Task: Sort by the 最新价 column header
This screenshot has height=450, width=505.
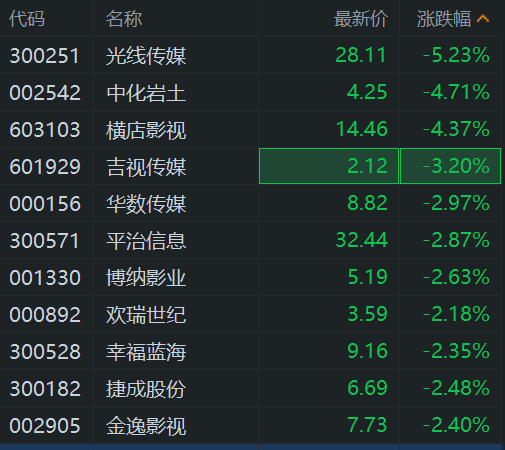Action: pos(361,19)
